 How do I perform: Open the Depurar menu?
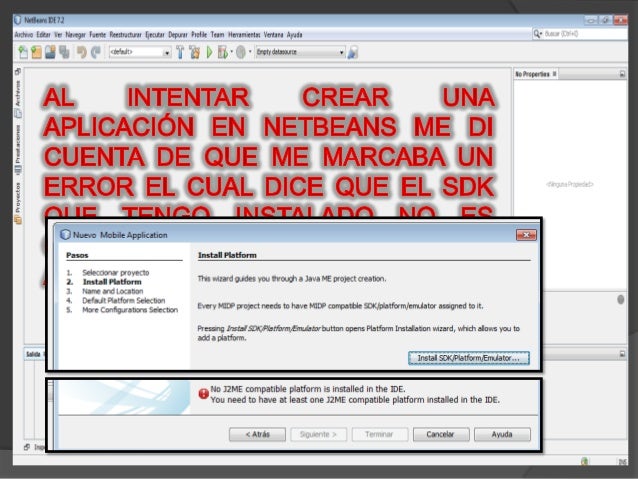click(x=178, y=35)
